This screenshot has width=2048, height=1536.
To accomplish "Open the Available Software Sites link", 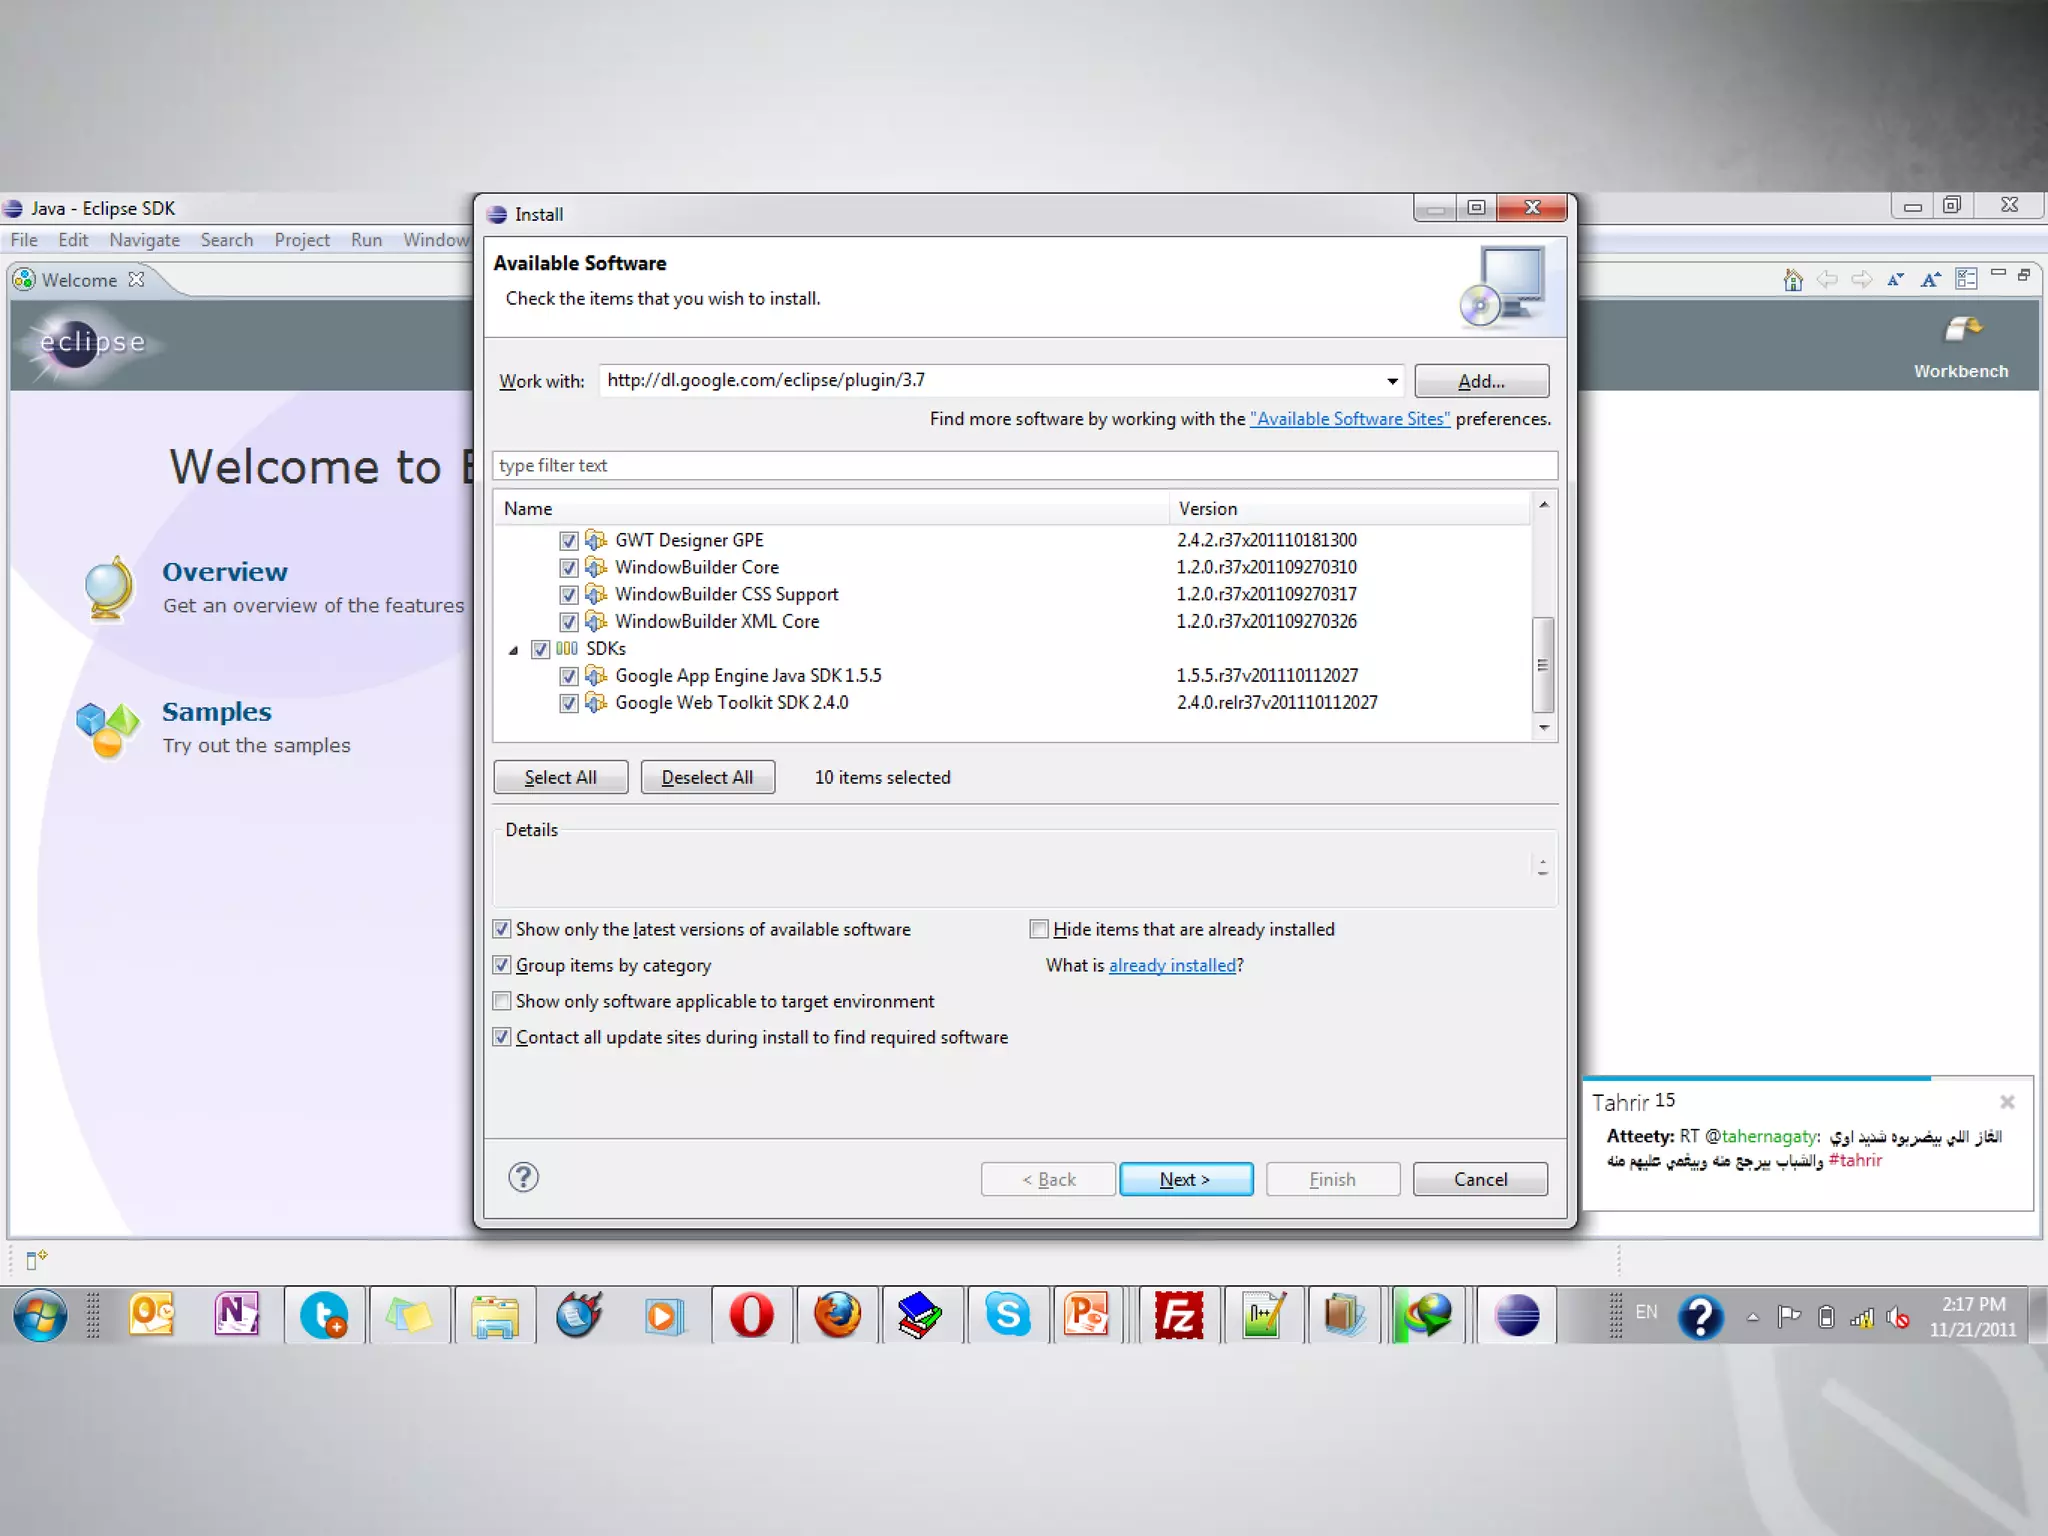I will pos(1349,419).
